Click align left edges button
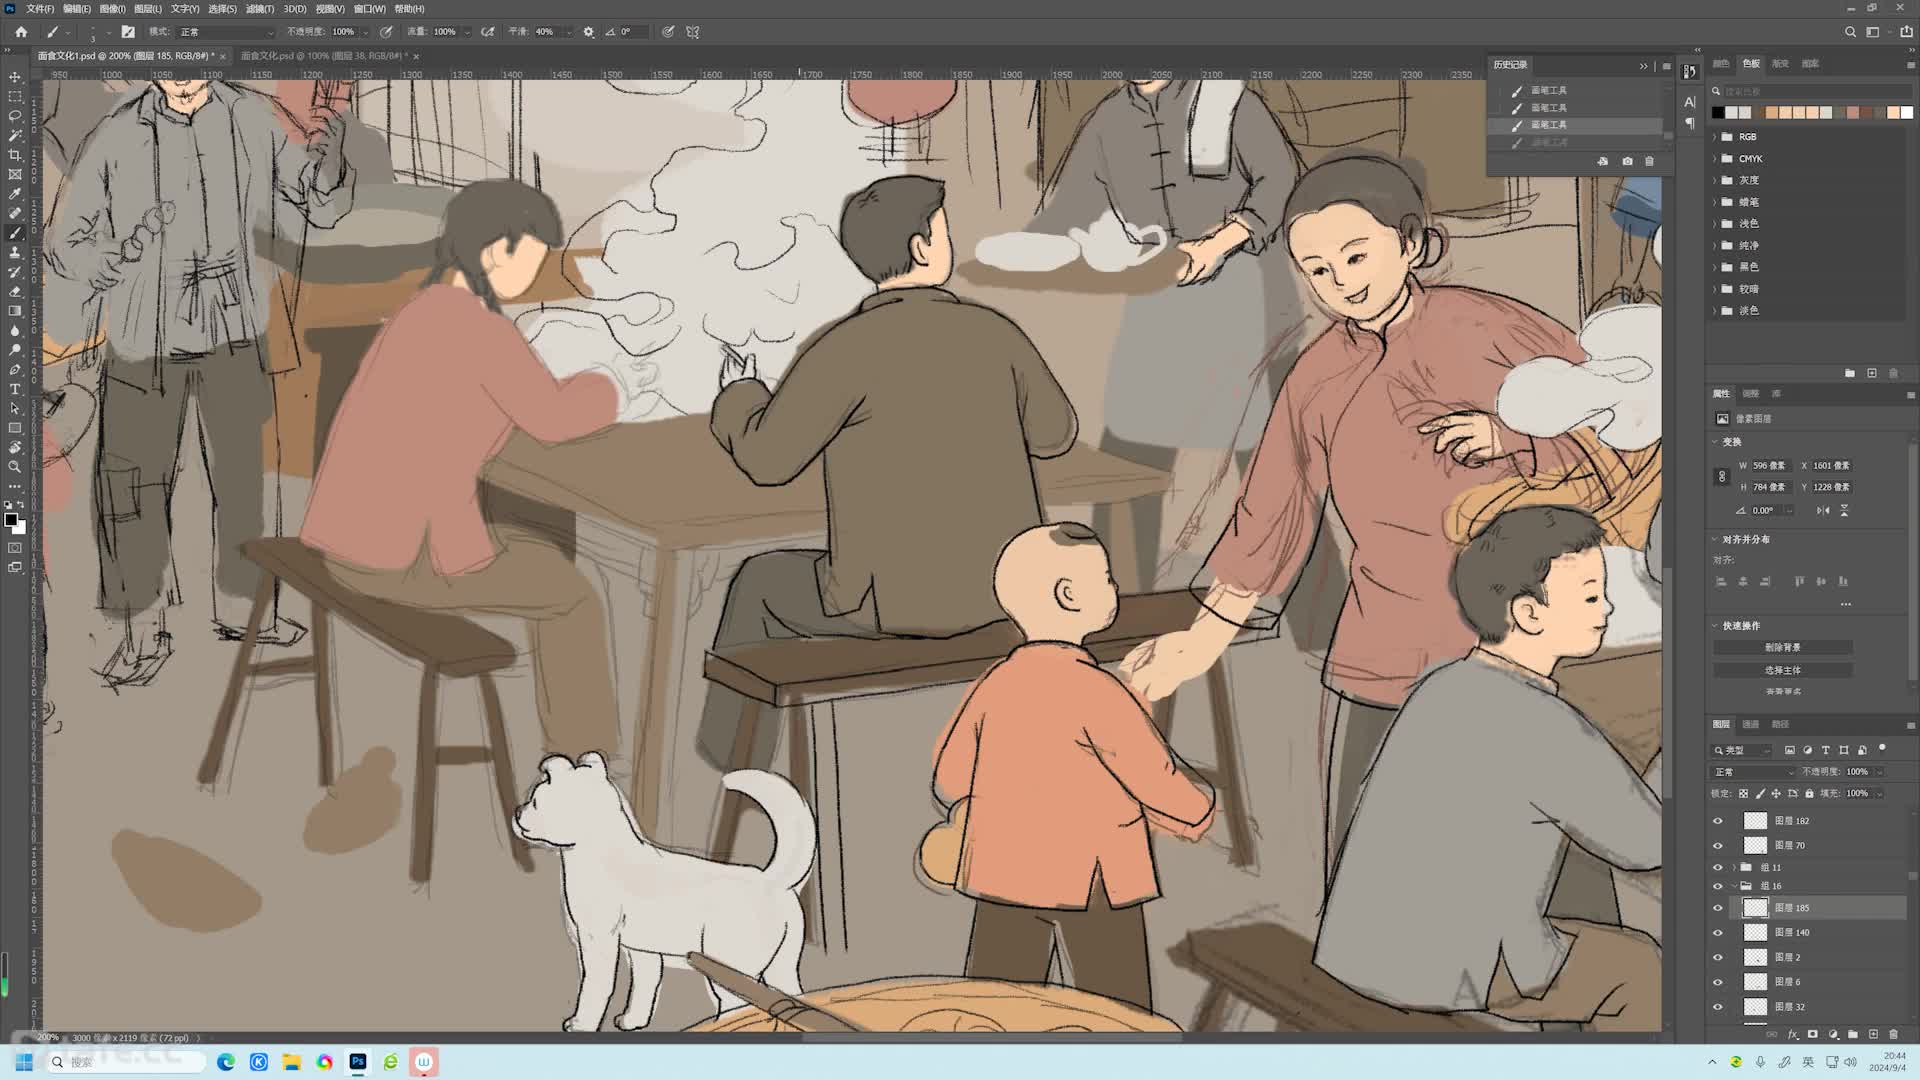Screen dimensions: 1920x1080 coord(1721,582)
